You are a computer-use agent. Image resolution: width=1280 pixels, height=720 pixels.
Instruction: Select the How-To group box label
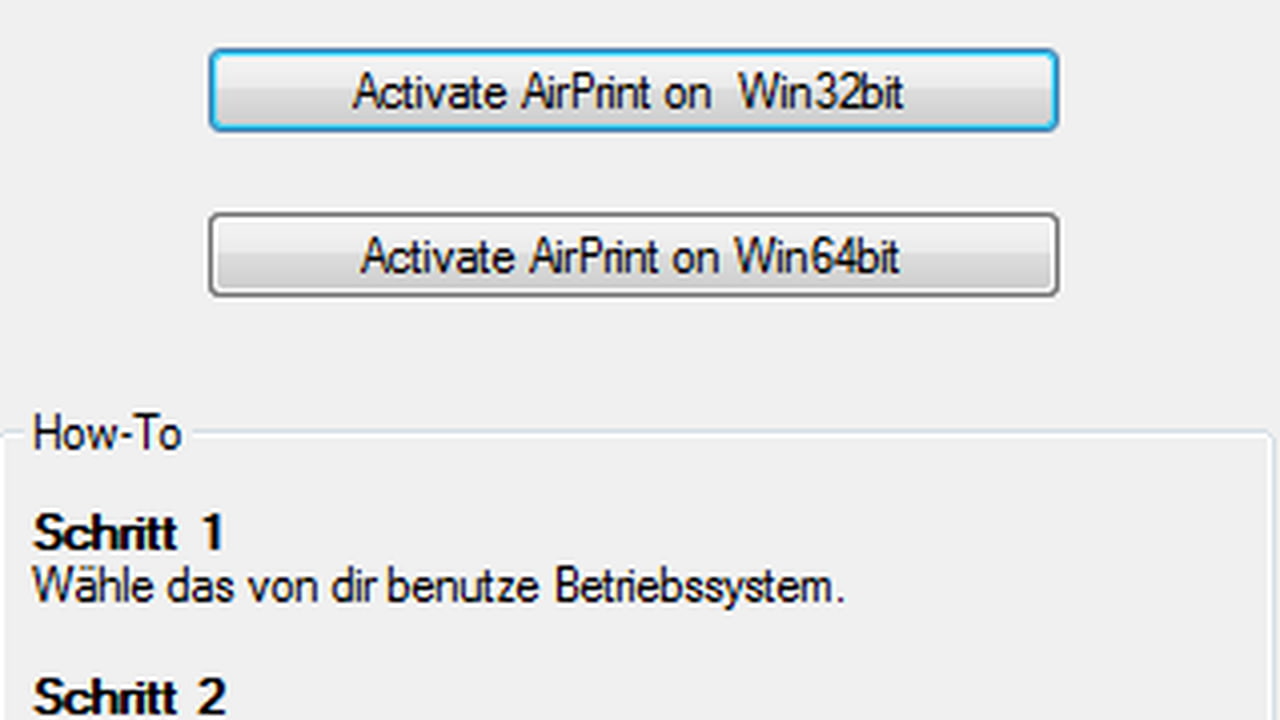point(107,434)
